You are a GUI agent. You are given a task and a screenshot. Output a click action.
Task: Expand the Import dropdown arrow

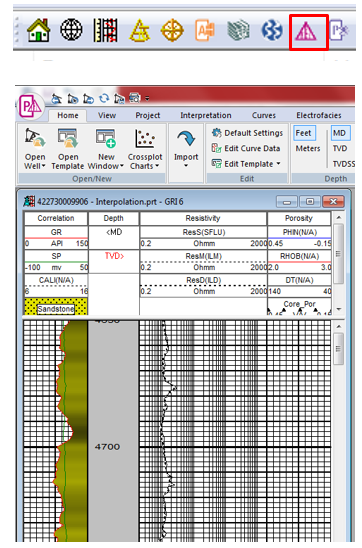186,165
